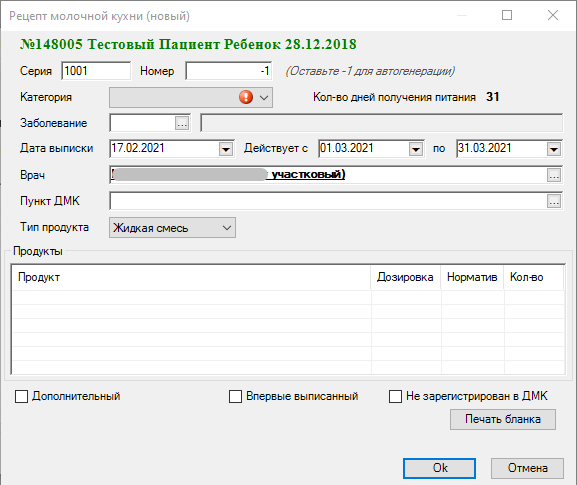
Task: Open the Действует с date dropdown
Action: click(416, 149)
